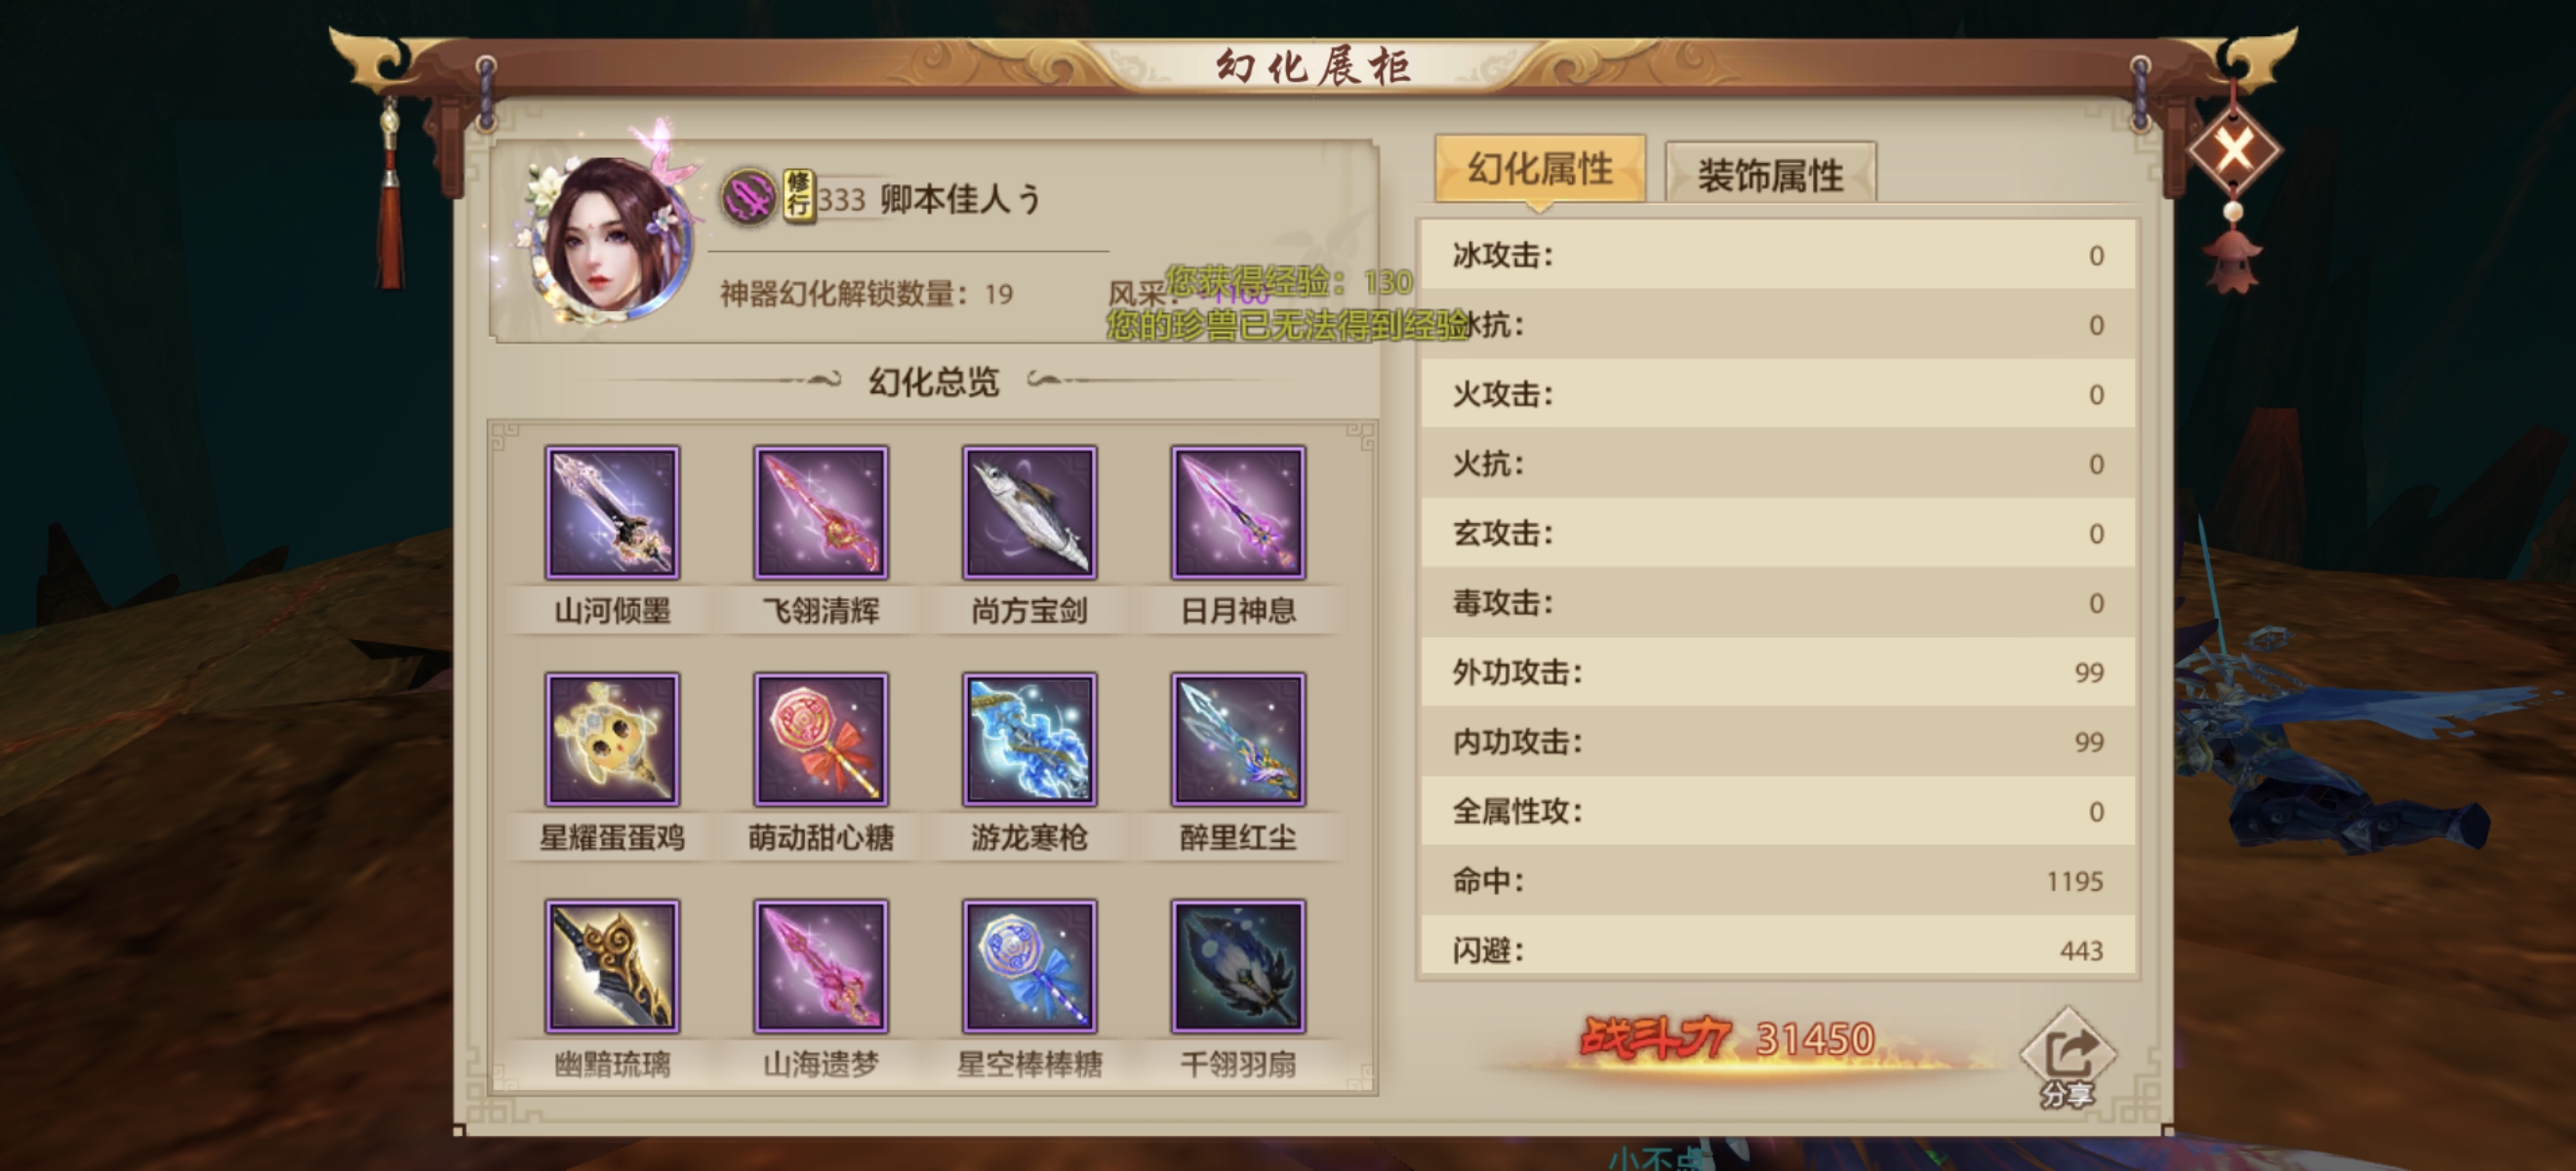Tap the purple class emblem icon
The width and height of the screenshot is (2576, 1171).
(749, 196)
